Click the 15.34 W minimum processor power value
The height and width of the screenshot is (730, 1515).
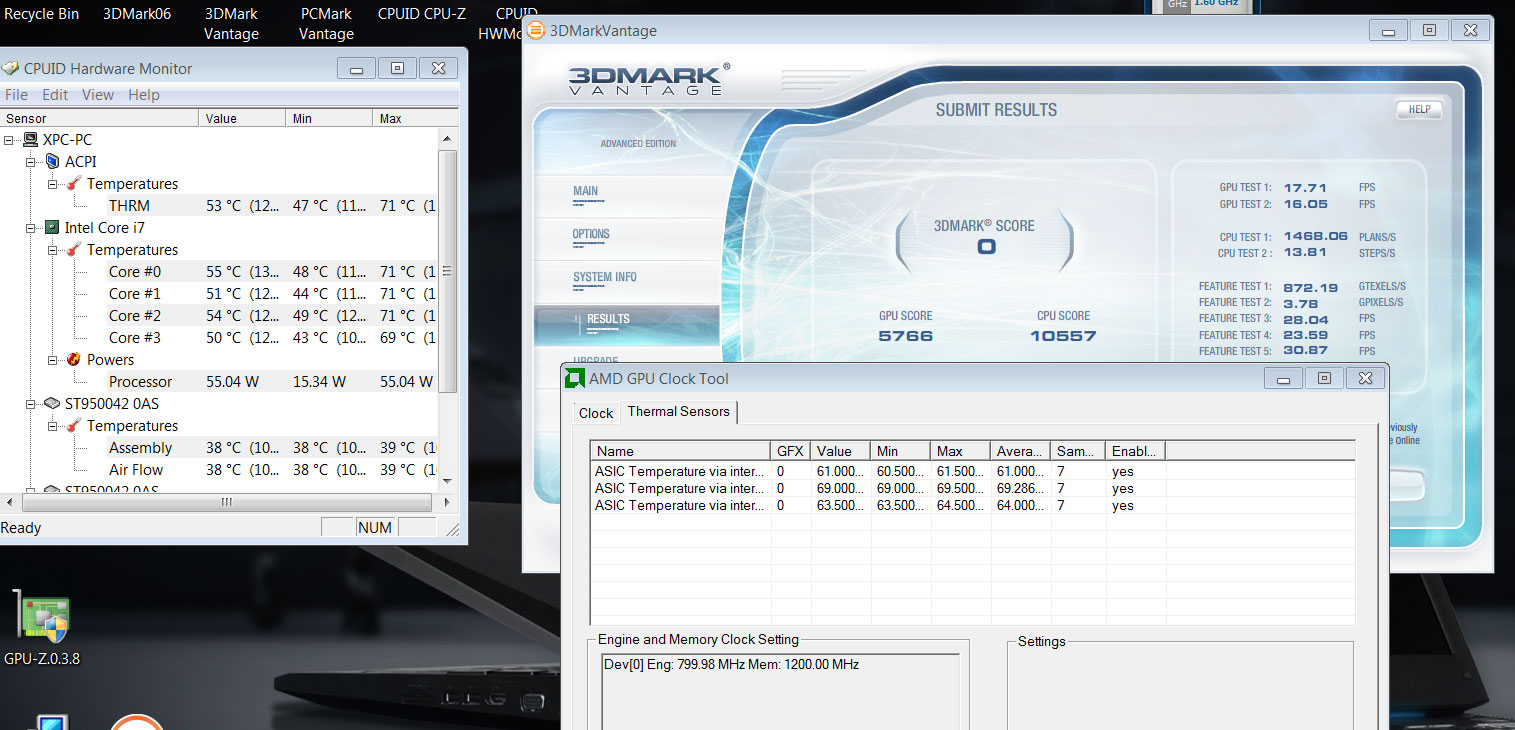[319, 382]
